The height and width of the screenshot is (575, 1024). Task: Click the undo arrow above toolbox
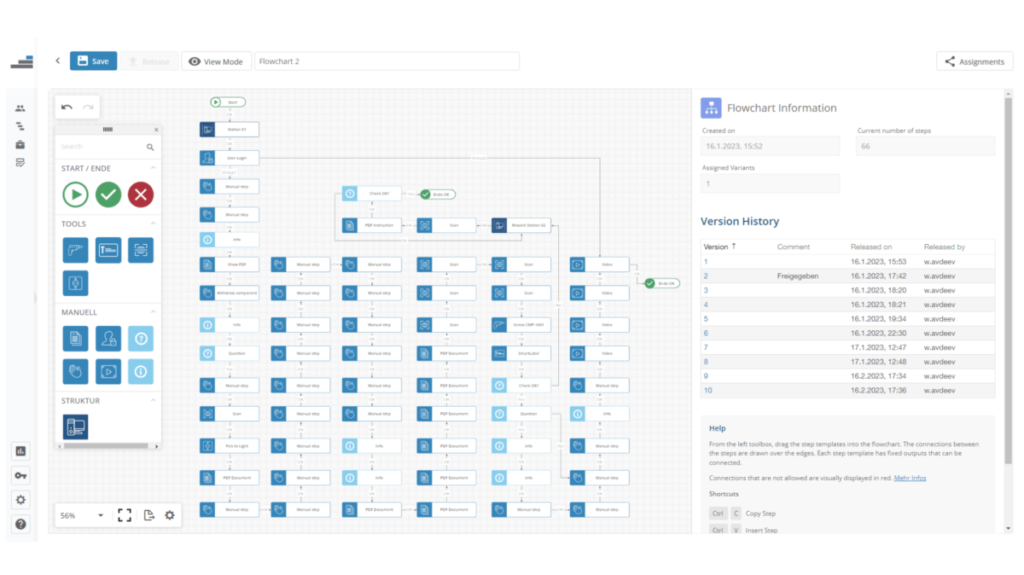[67, 107]
